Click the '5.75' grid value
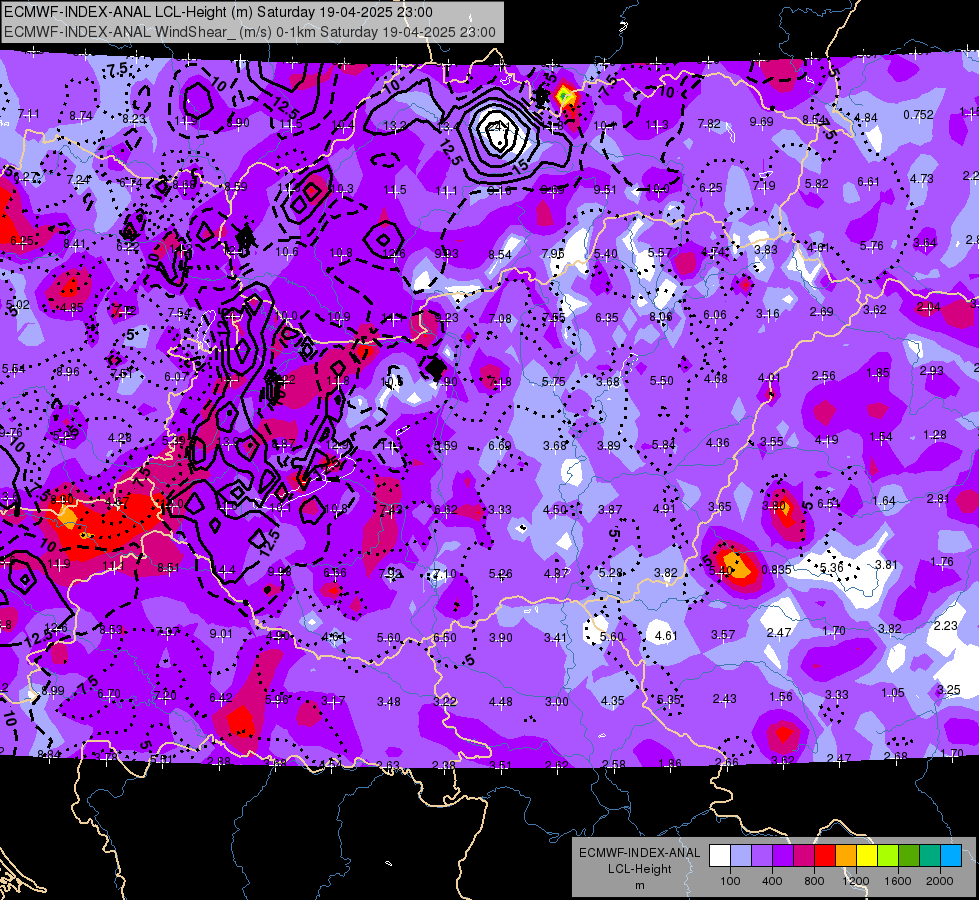 [x=554, y=382]
